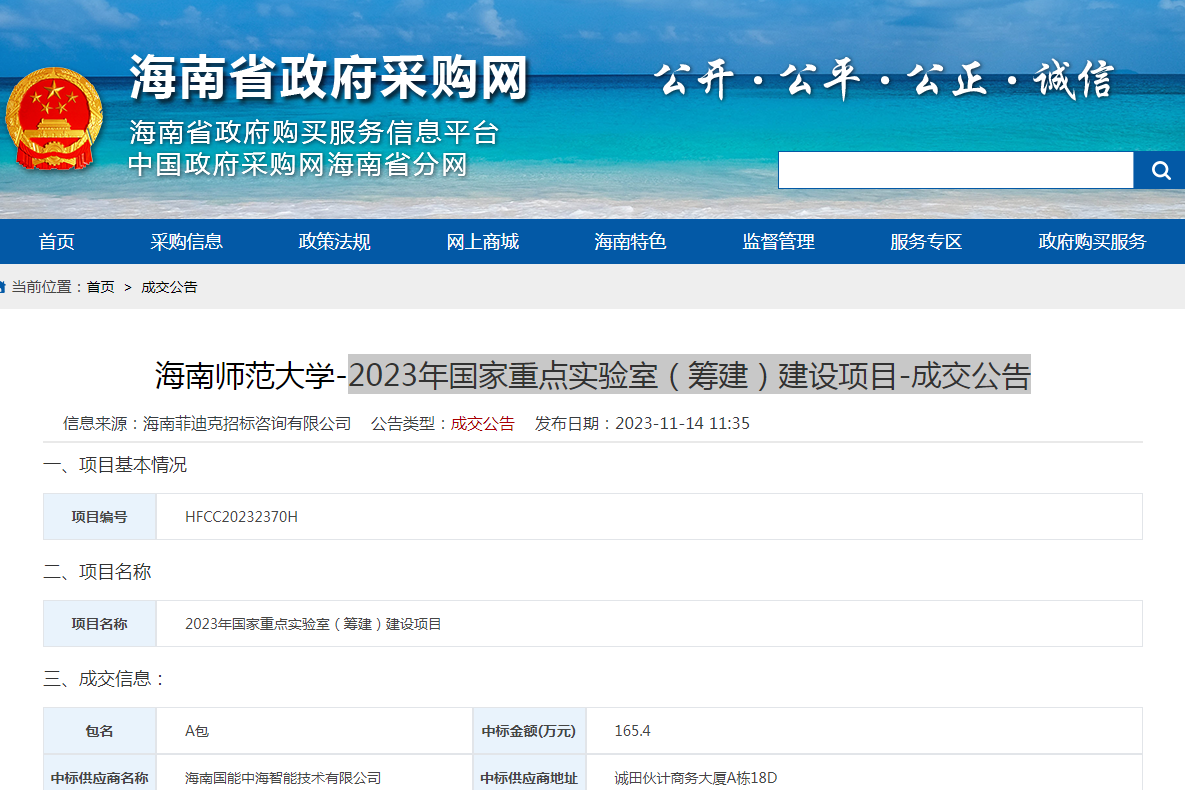Focus the site search input field

coord(956,170)
